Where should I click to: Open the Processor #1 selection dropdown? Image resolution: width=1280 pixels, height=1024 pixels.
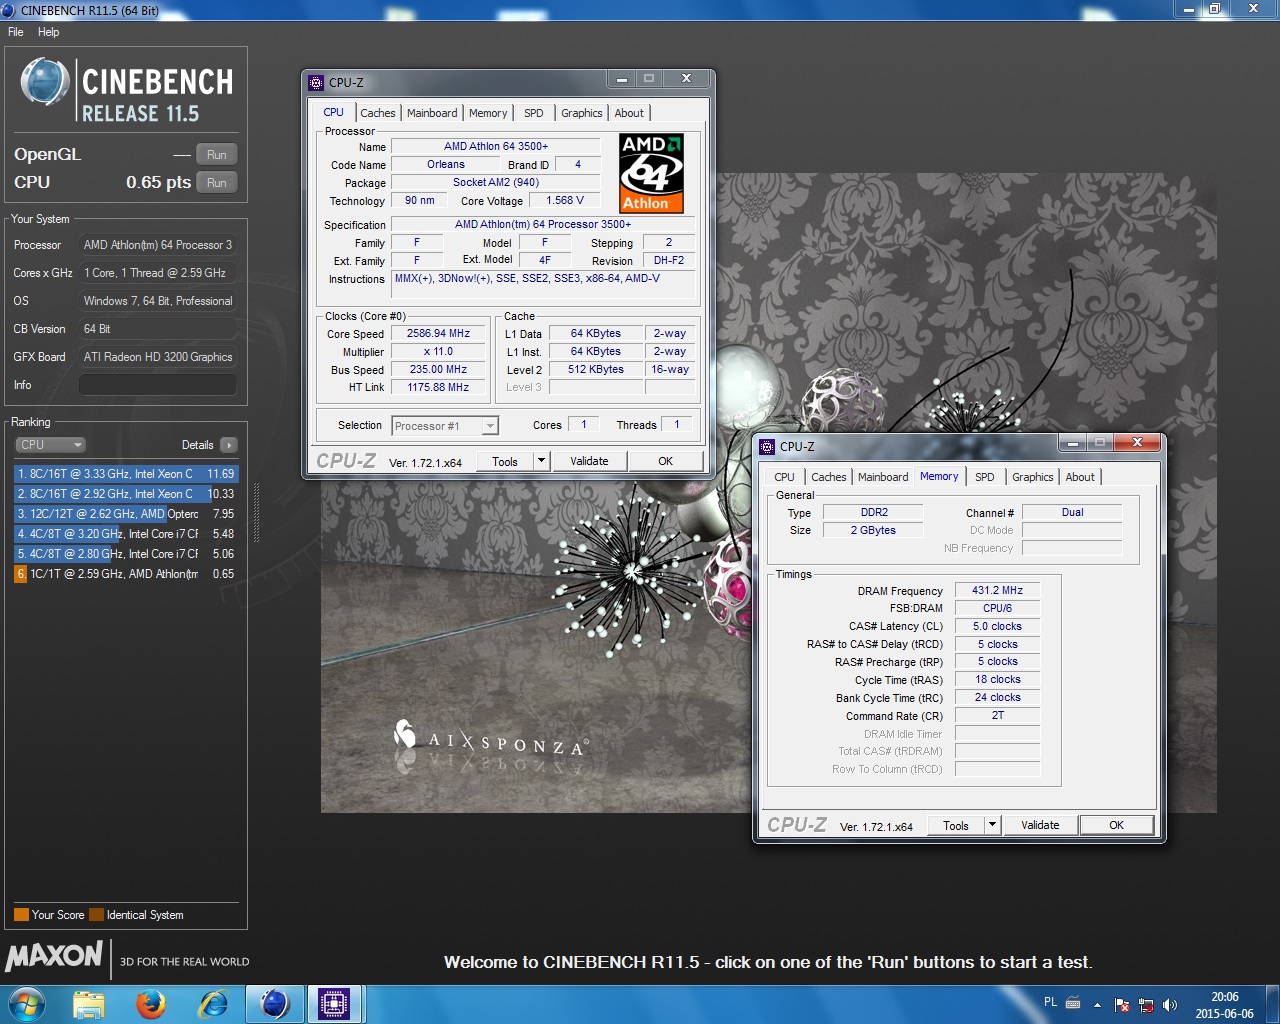pyautogui.click(x=445, y=426)
